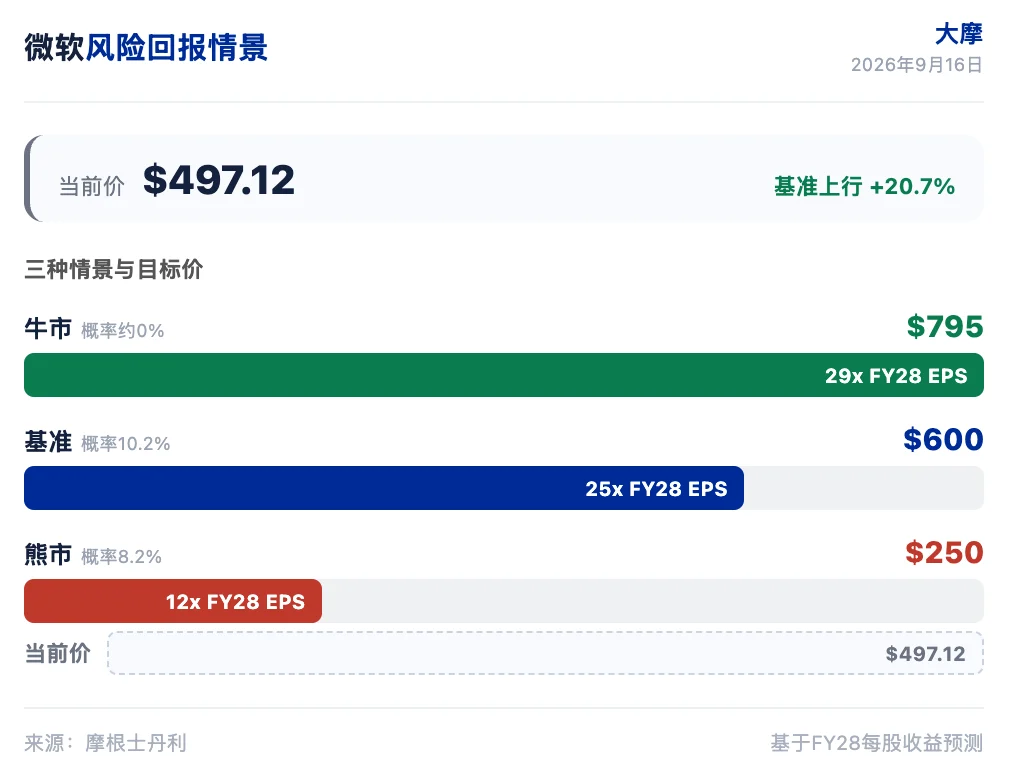This screenshot has height=778, width=1016.
Task: Click the 概率约0% probability text
Action: coord(122,331)
